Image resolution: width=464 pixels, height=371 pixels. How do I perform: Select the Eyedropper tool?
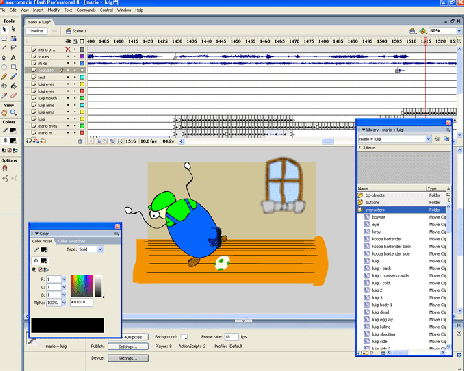point(4,96)
